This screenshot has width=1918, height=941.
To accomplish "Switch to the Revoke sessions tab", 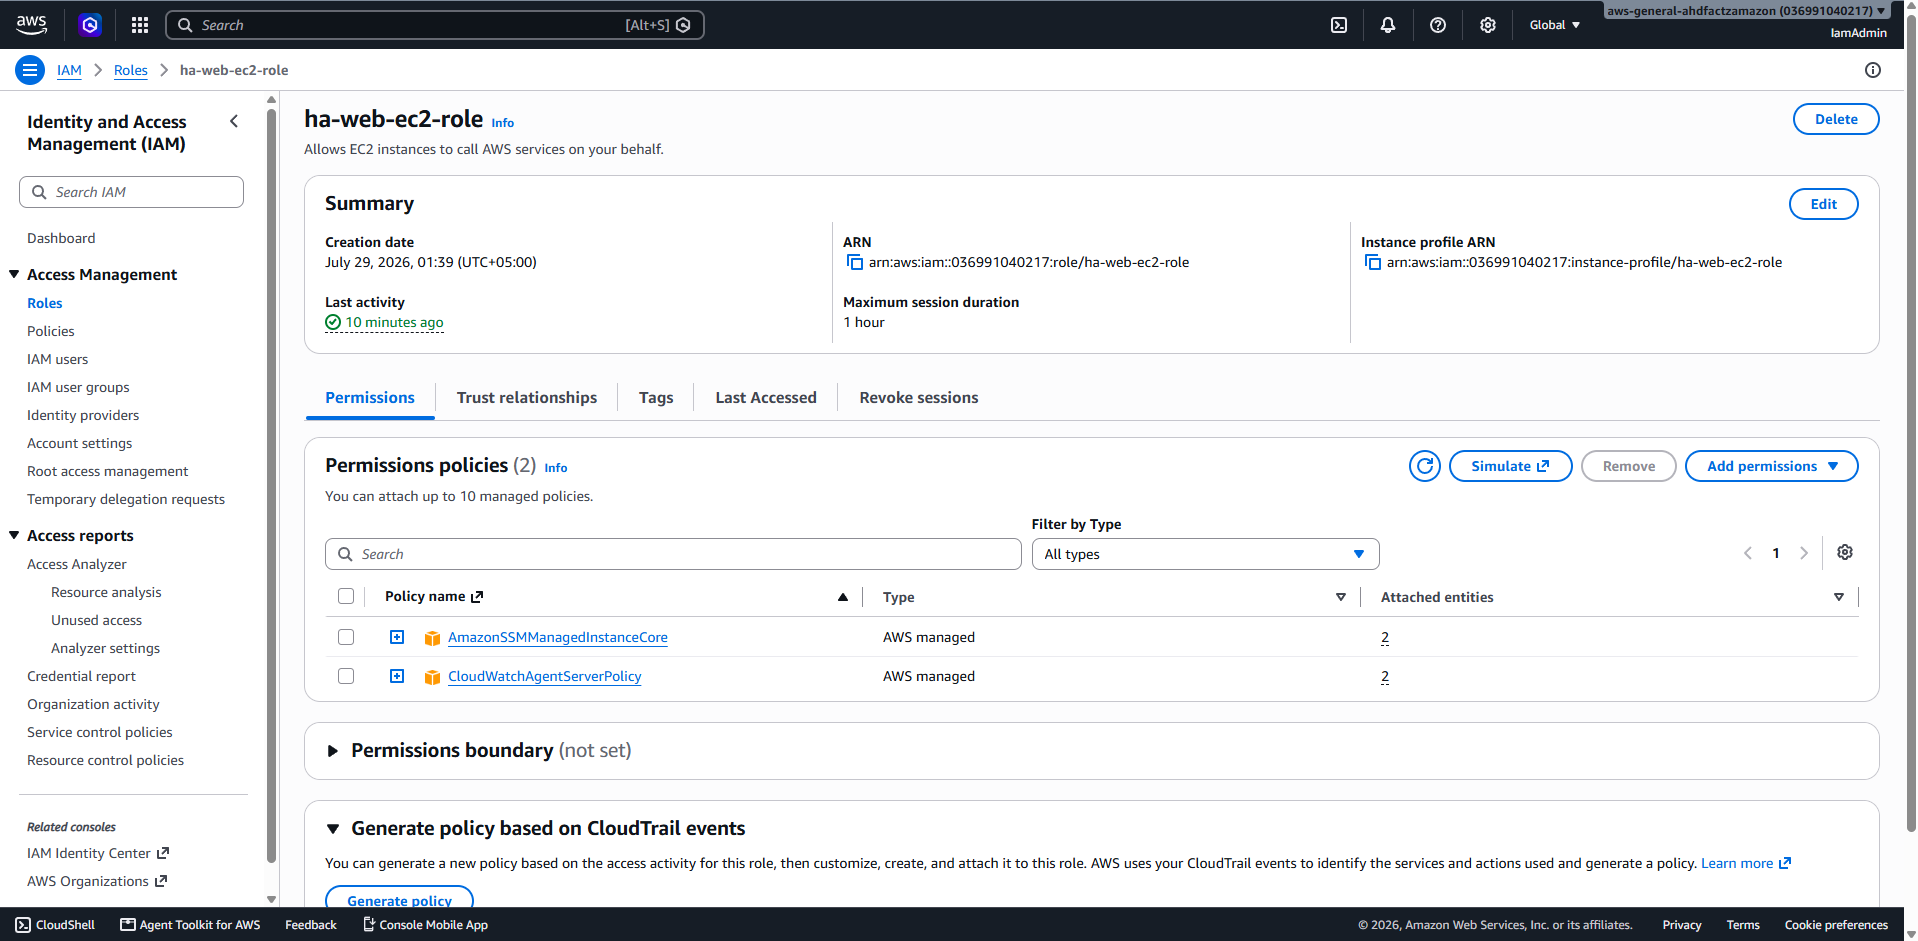I will click(919, 398).
